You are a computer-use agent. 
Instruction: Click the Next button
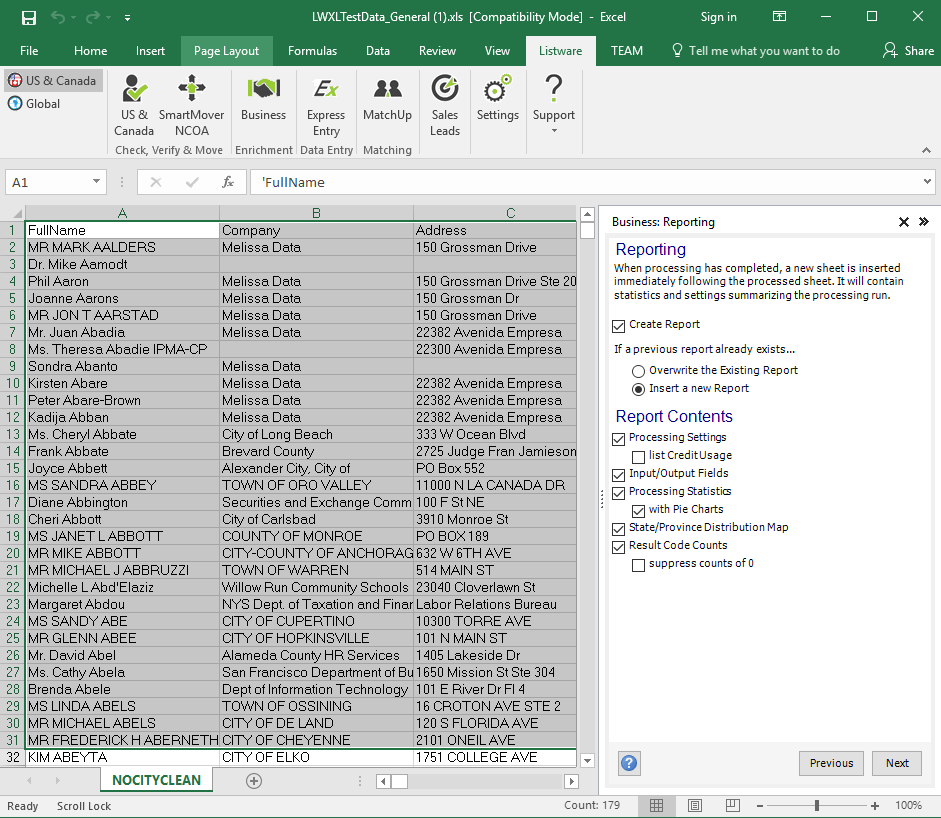coord(897,763)
